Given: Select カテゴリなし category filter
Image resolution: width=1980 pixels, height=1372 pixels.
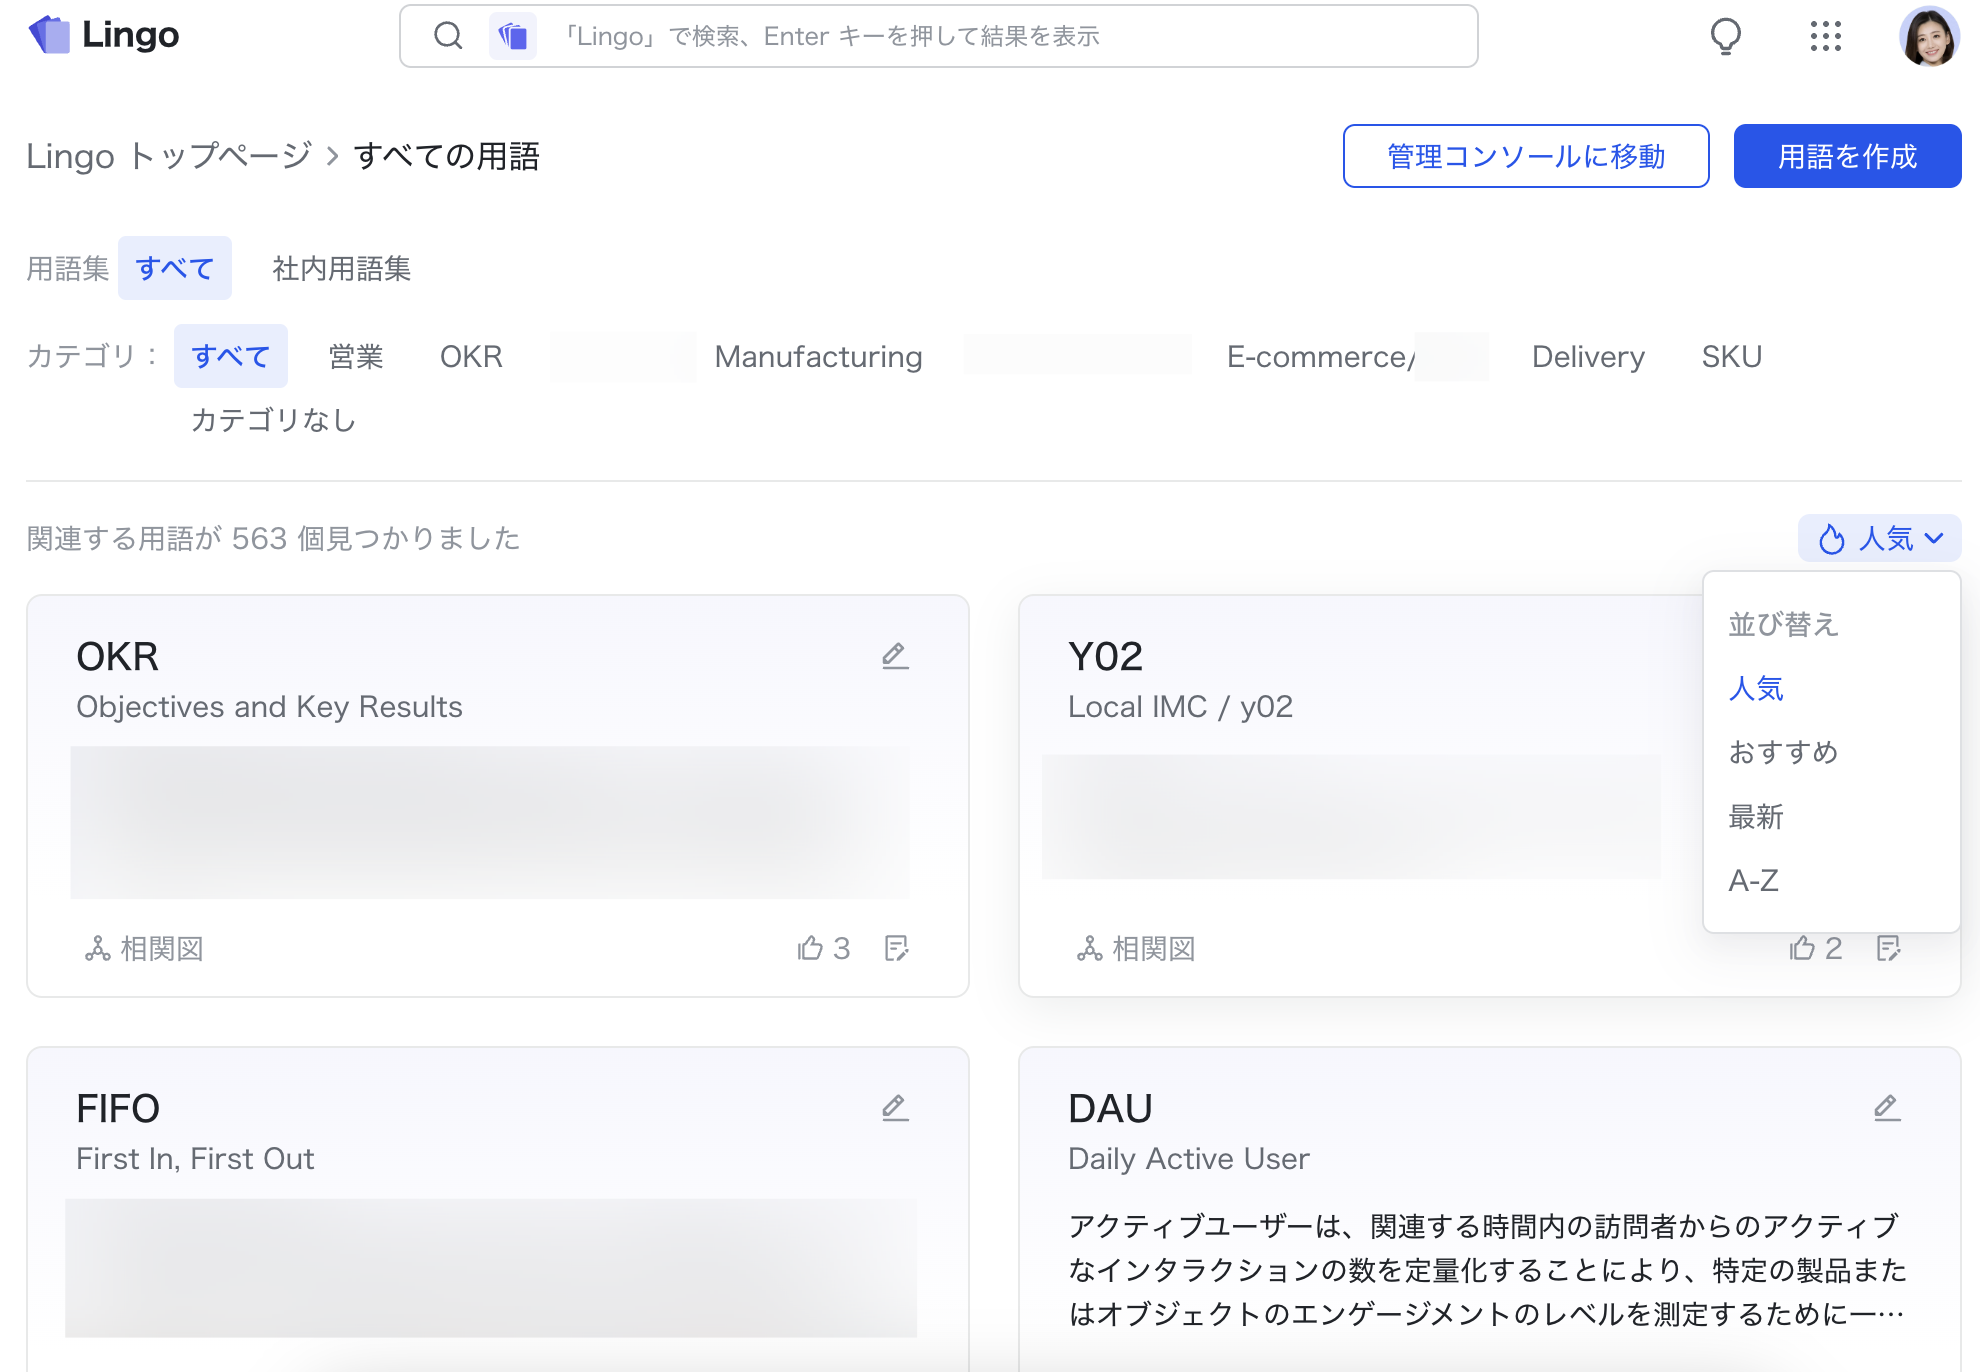Looking at the screenshot, I should [273, 420].
